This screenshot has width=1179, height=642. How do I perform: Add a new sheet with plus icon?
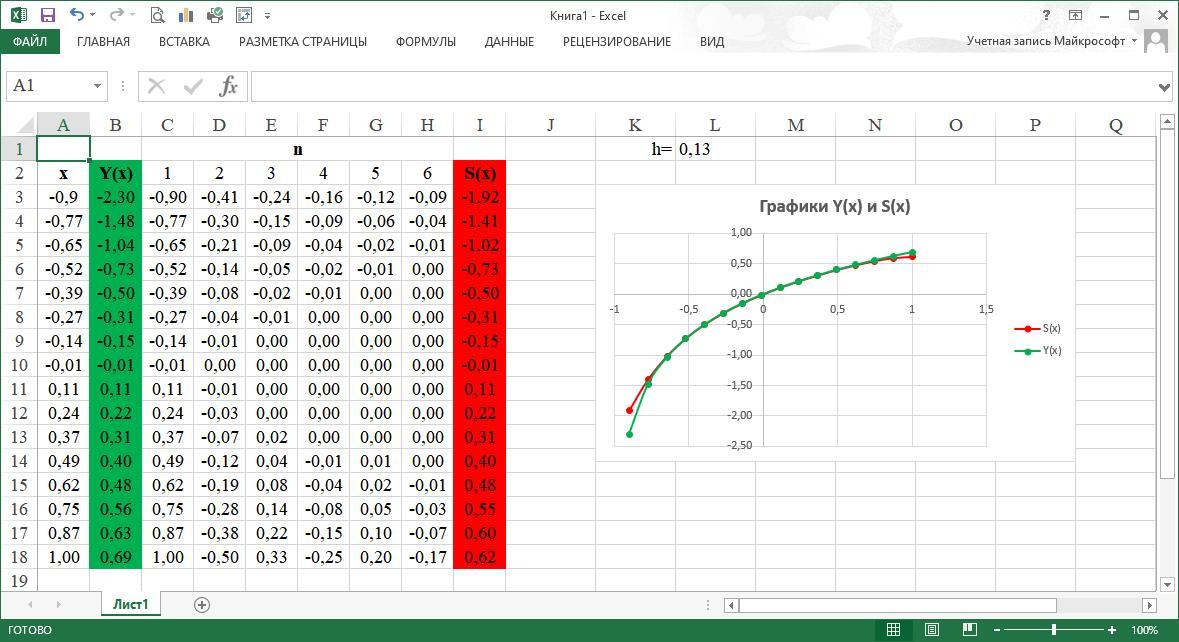(202, 604)
